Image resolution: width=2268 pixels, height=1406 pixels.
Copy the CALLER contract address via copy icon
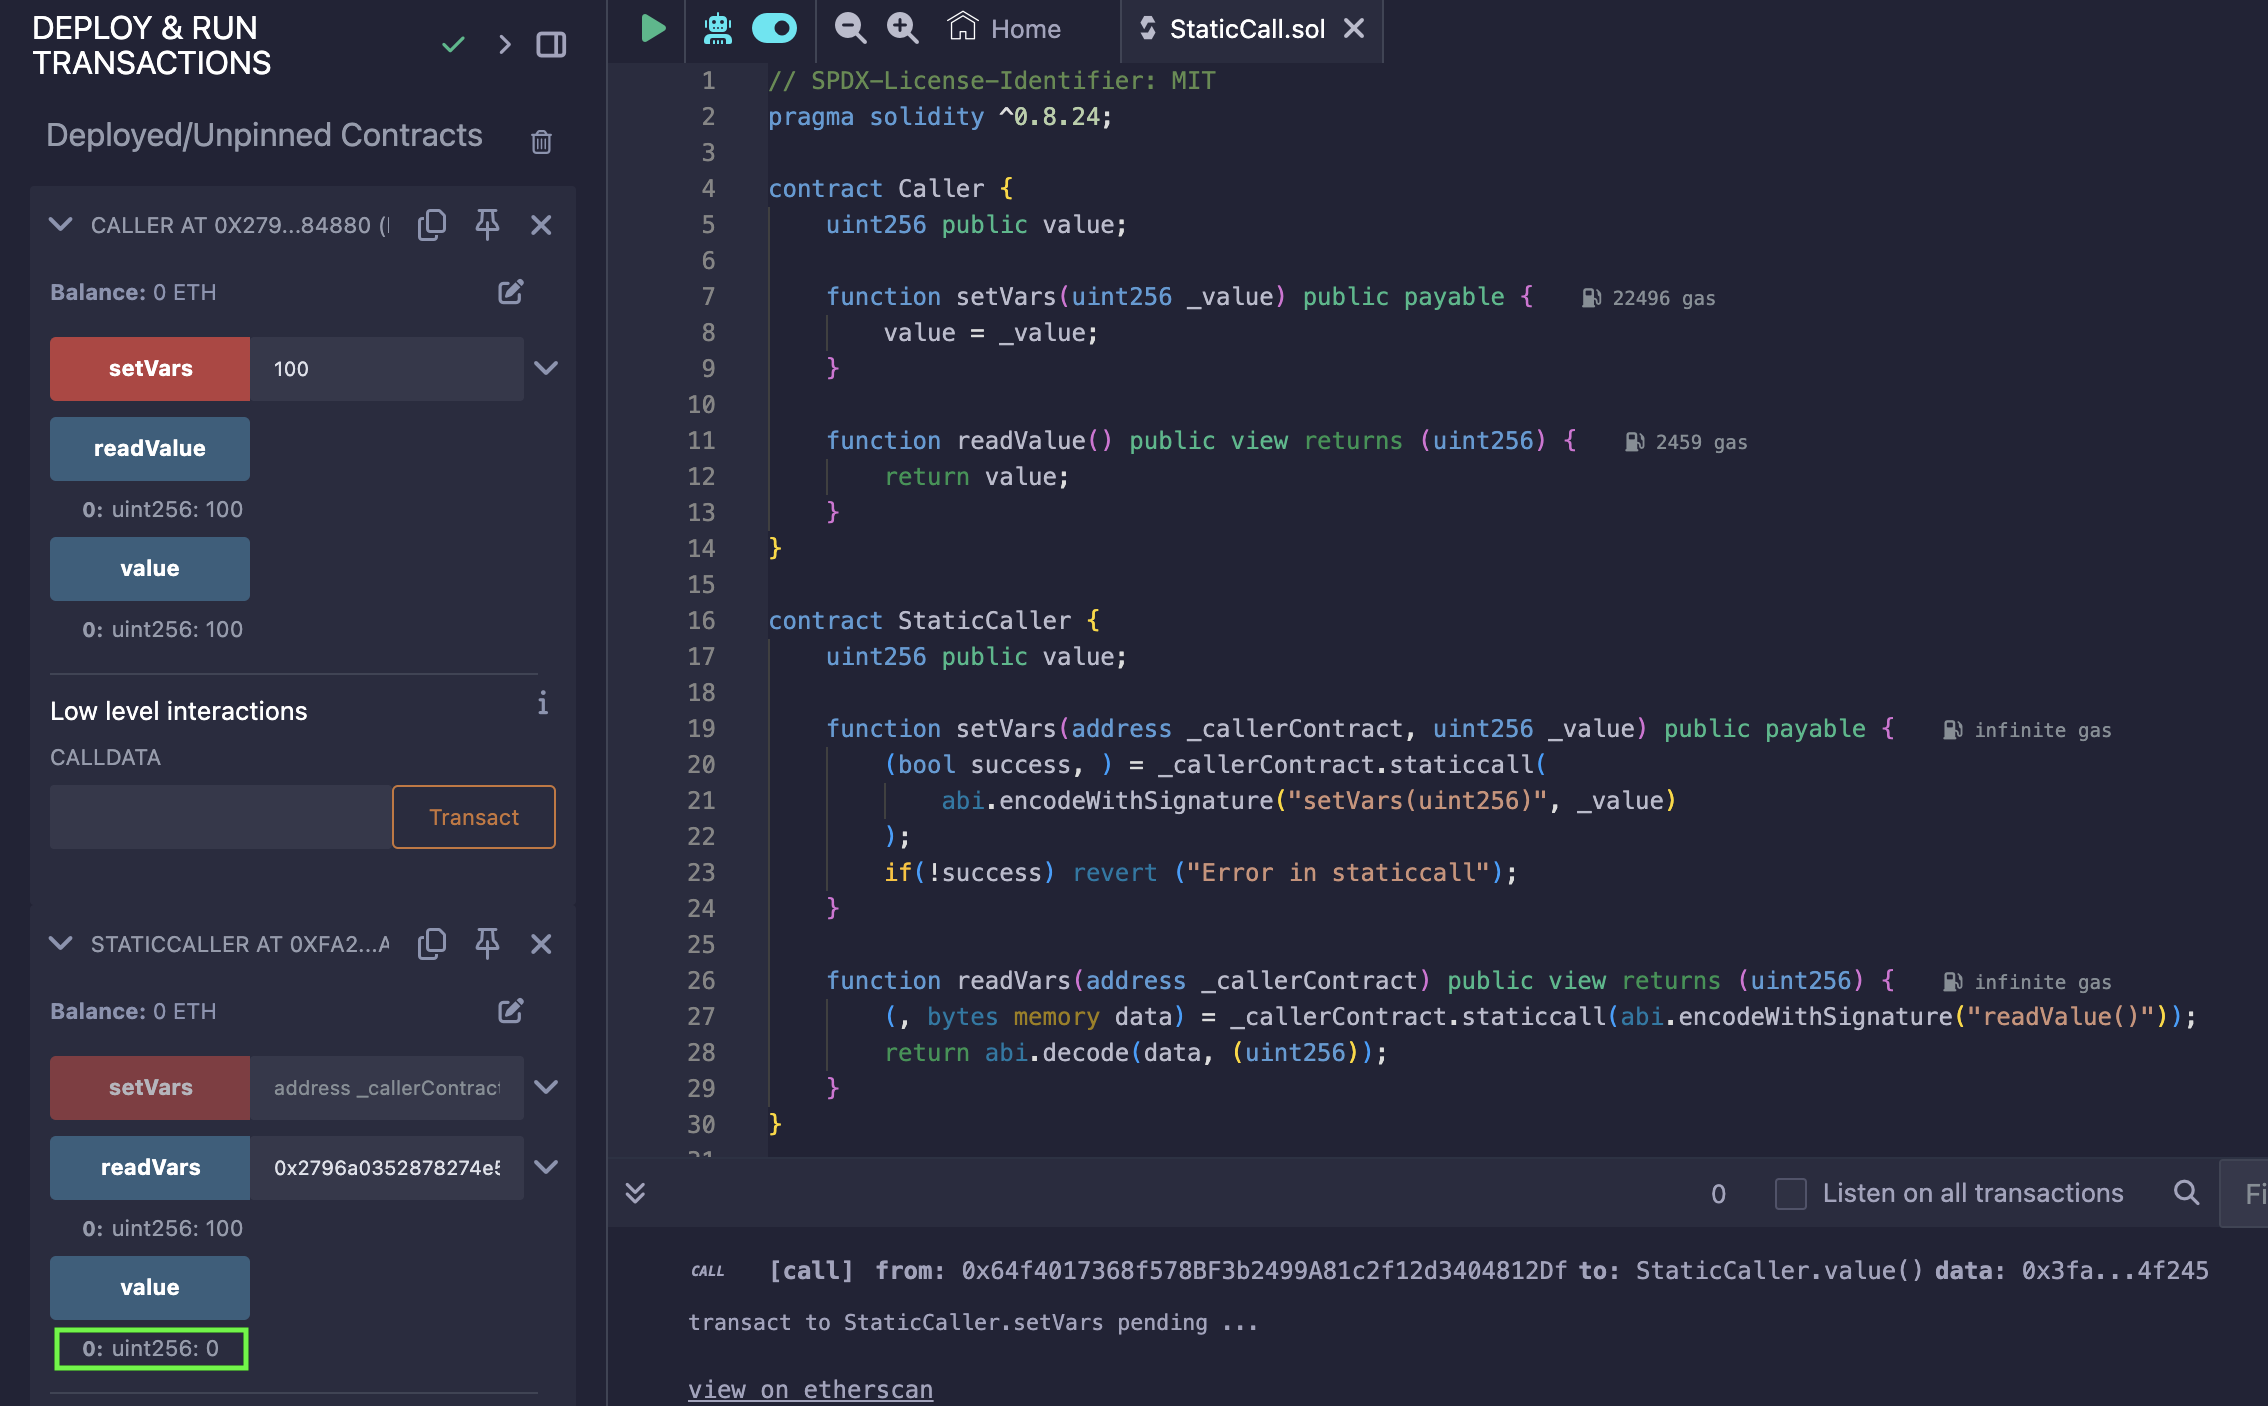[432, 225]
